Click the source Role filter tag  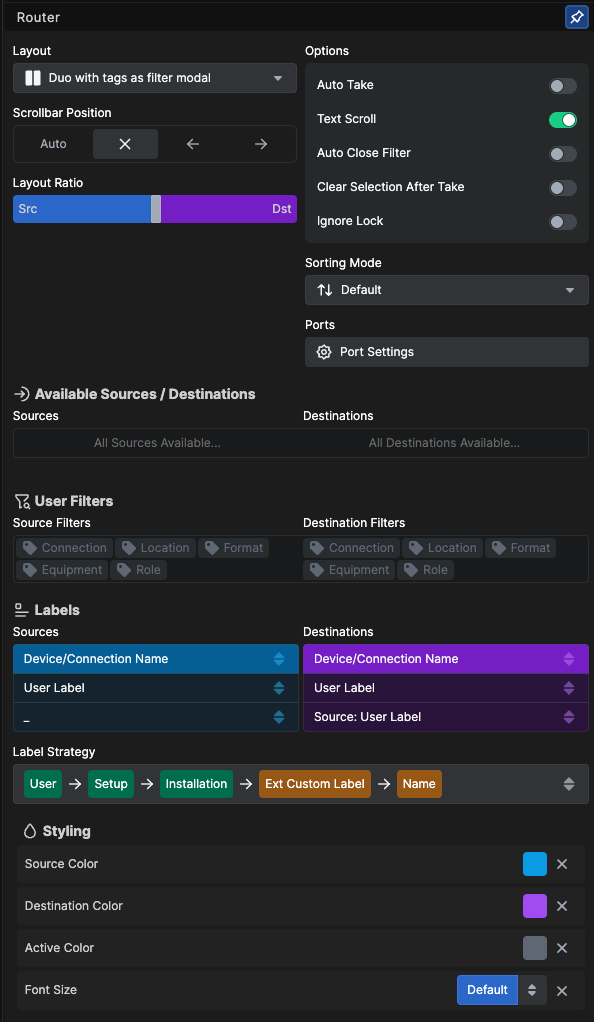(x=139, y=570)
